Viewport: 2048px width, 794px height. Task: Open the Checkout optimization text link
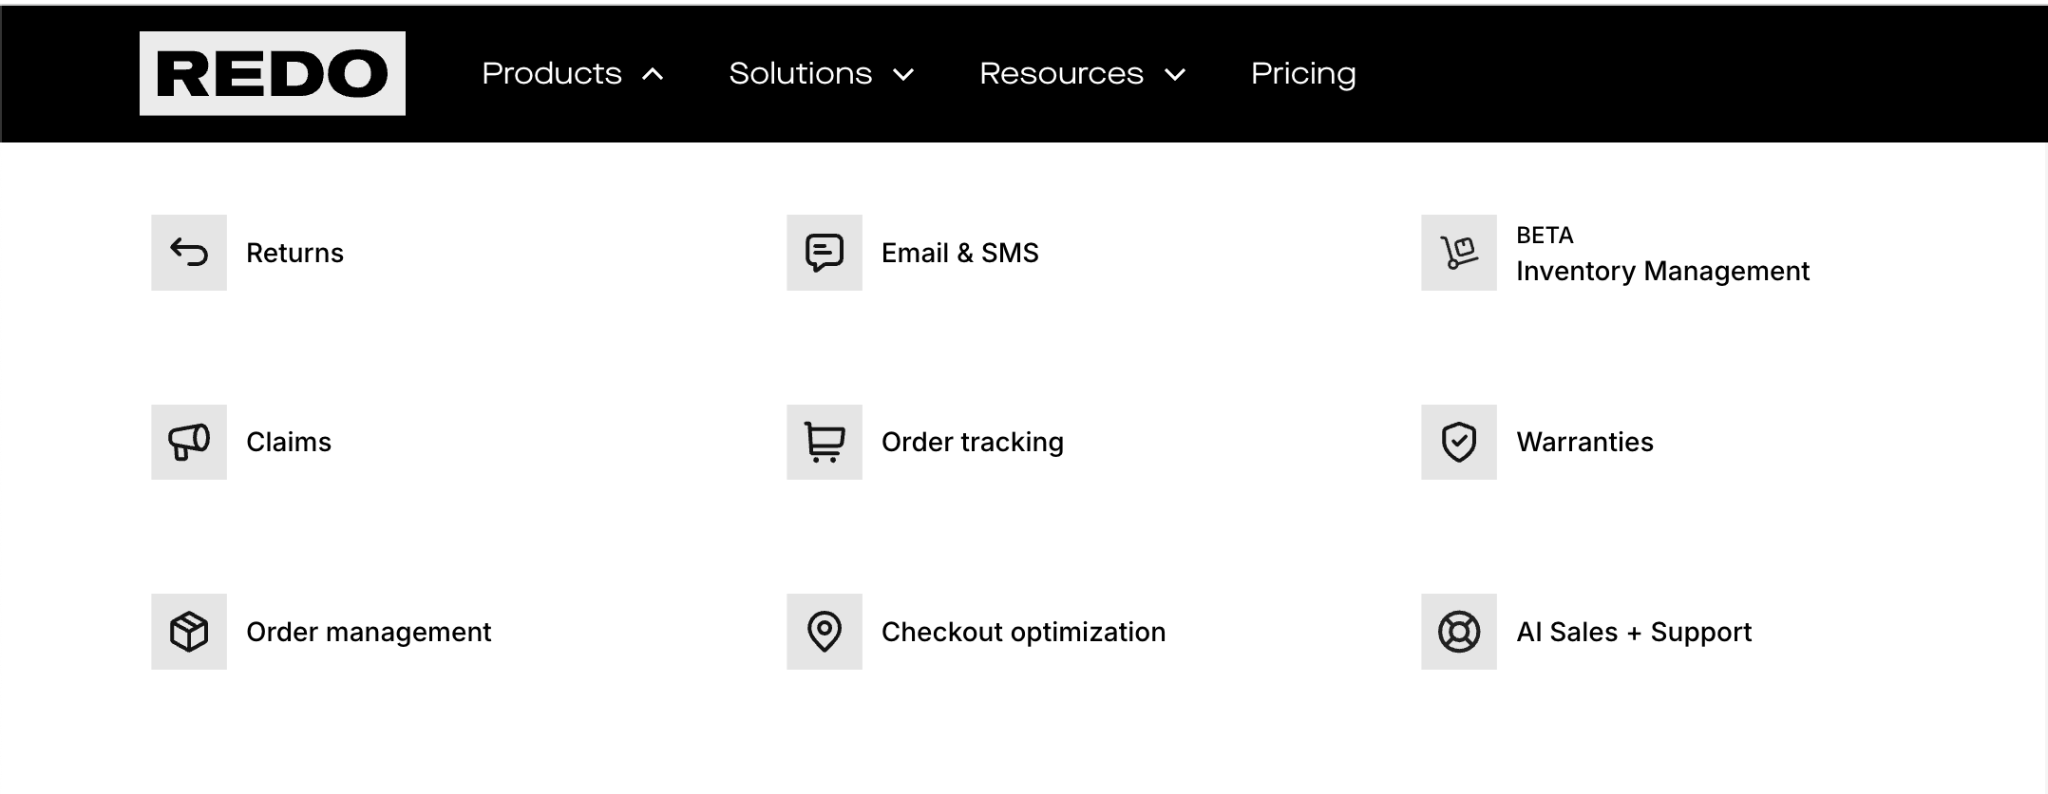(1022, 632)
